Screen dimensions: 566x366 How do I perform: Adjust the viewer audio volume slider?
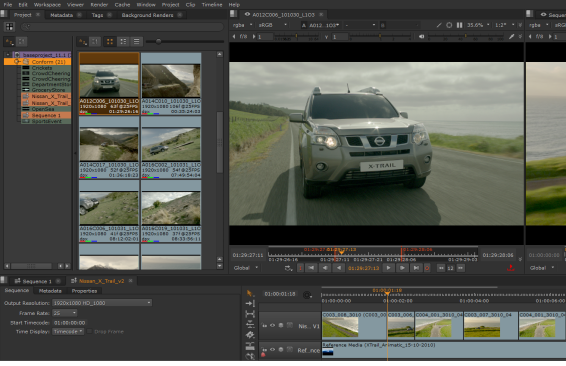(466, 36)
